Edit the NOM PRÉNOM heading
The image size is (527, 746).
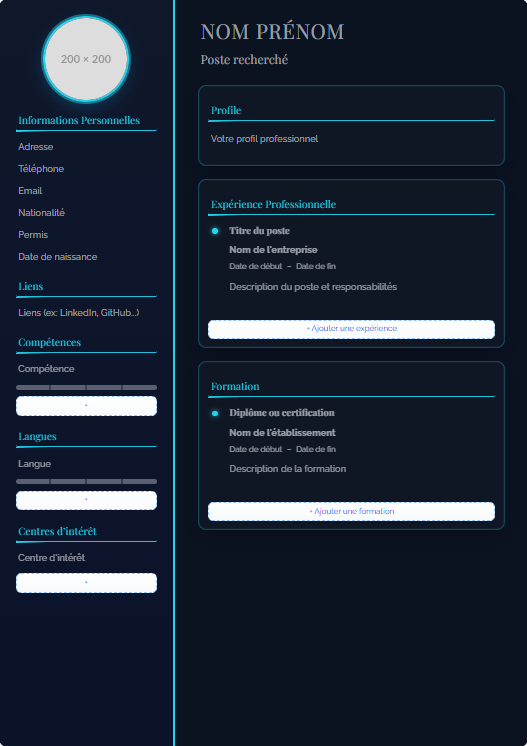tap(272, 32)
